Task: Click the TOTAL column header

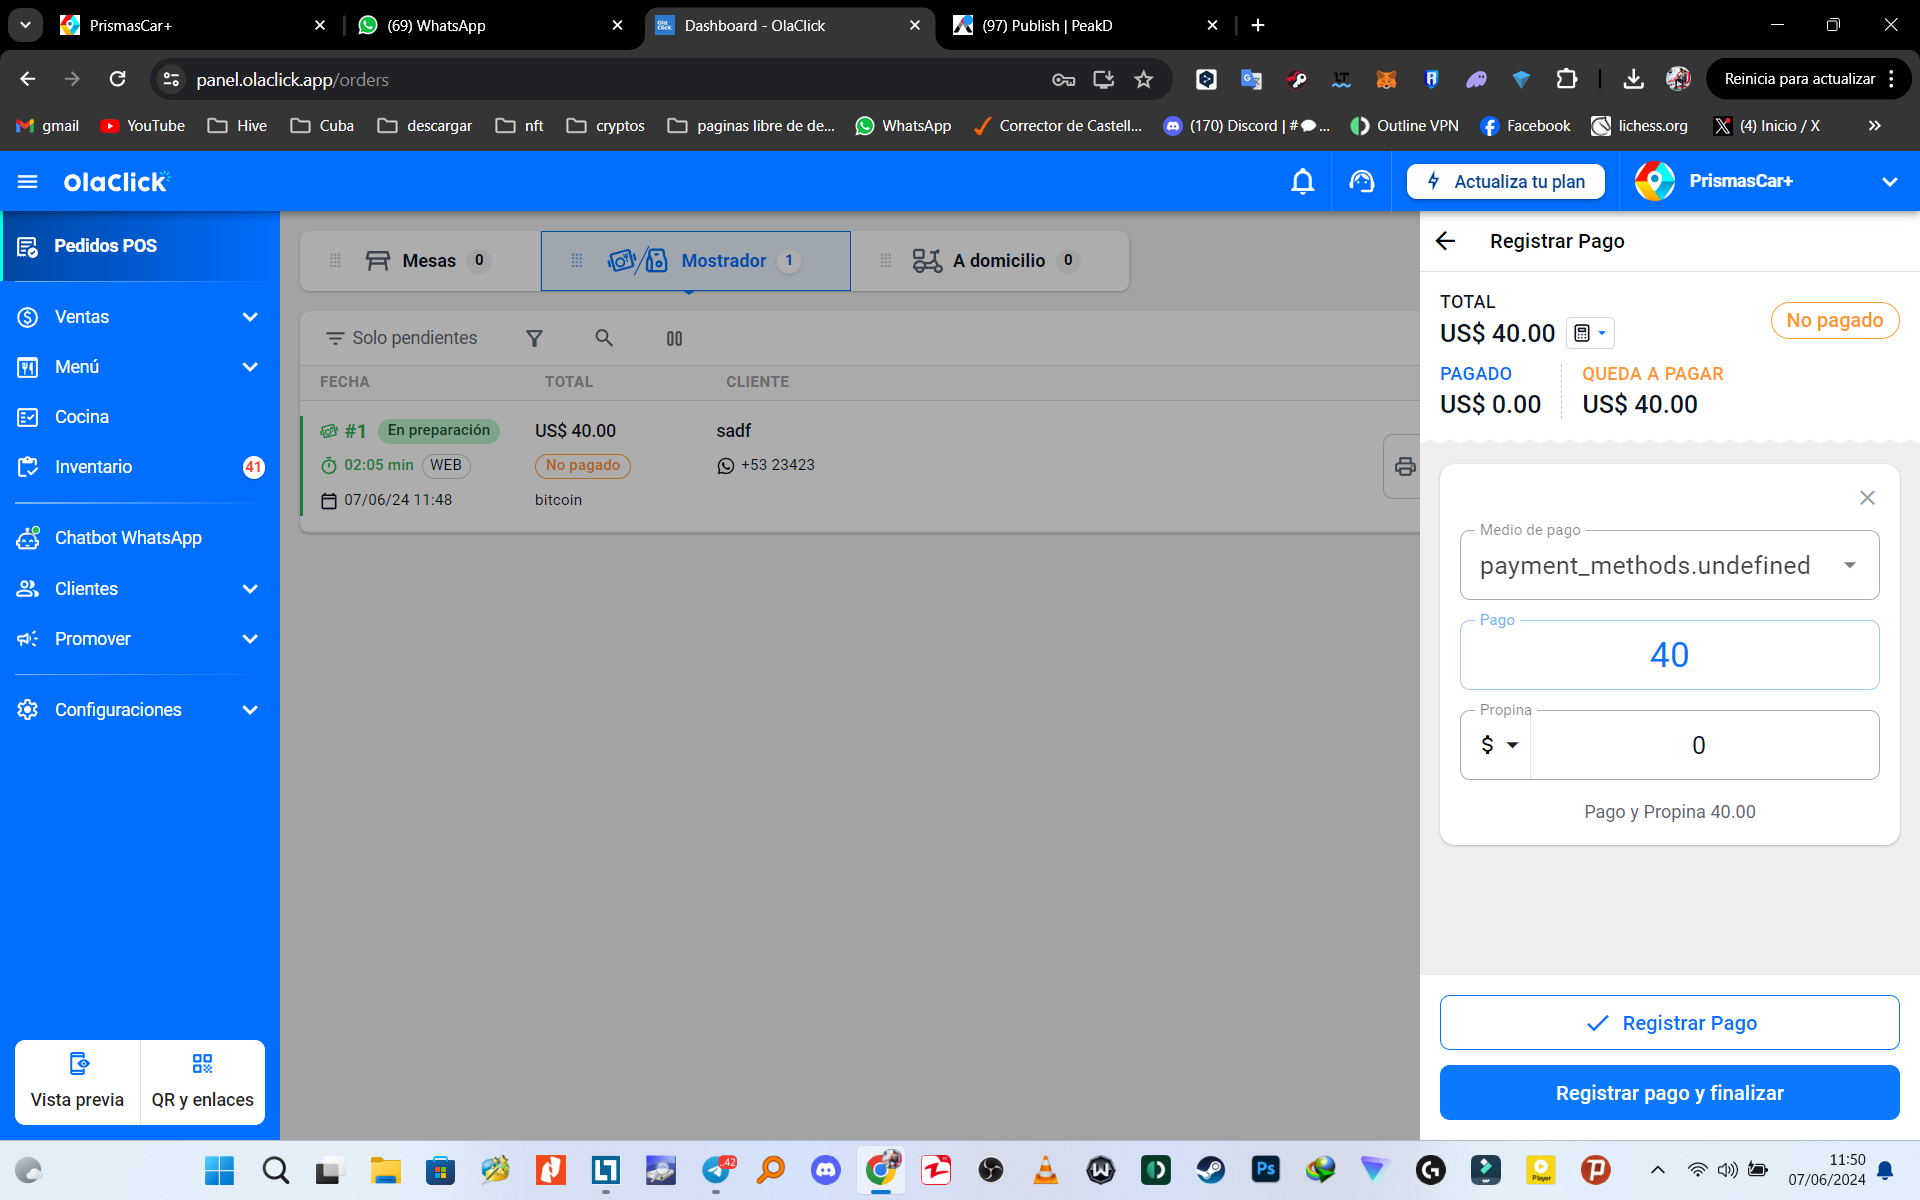Action: [x=569, y=382]
